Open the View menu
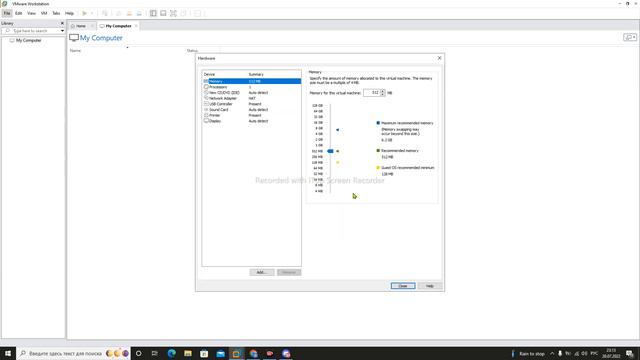The image size is (640, 360). [x=31, y=13]
